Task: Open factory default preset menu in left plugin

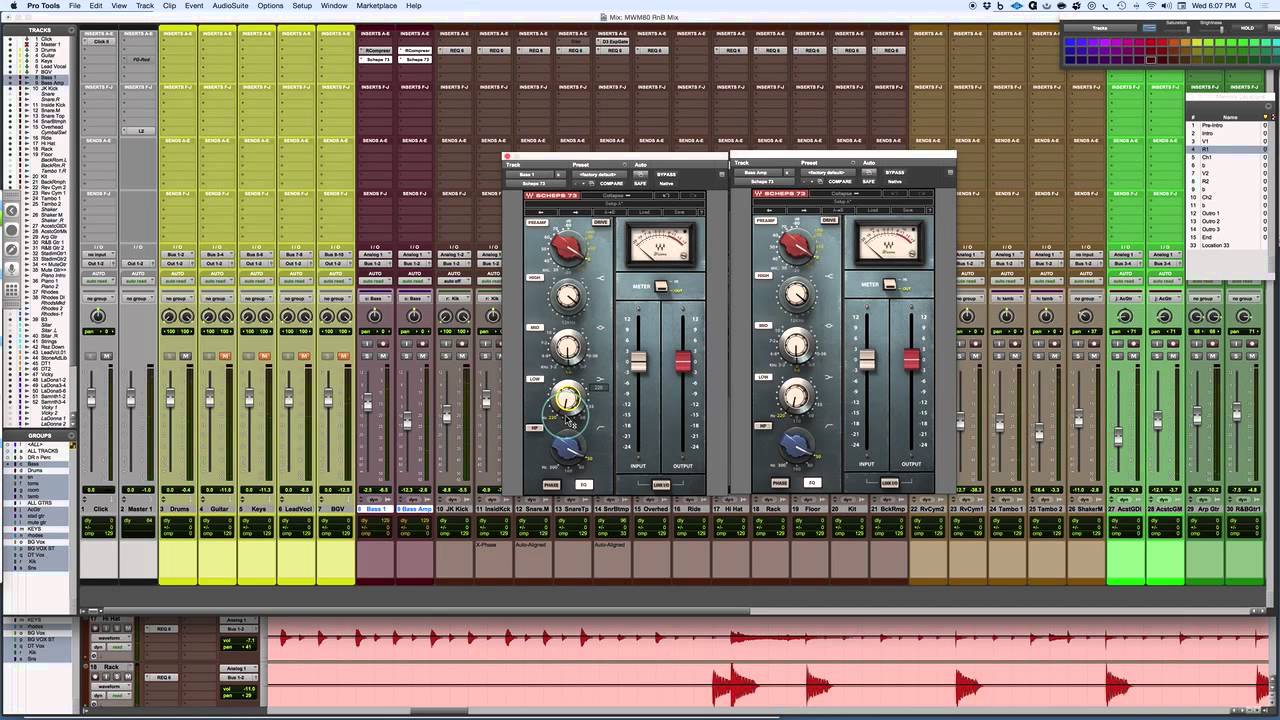Action: point(601,174)
